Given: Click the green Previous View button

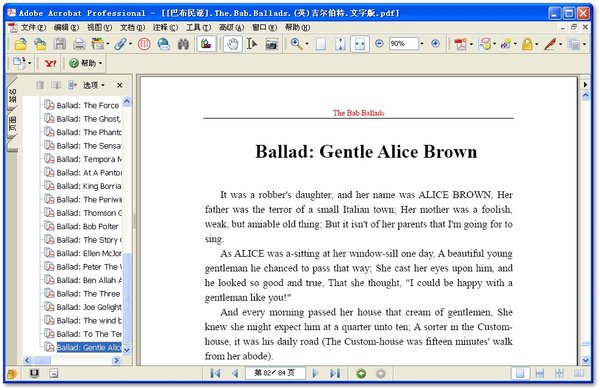Looking at the screenshot, I should [361, 374].
